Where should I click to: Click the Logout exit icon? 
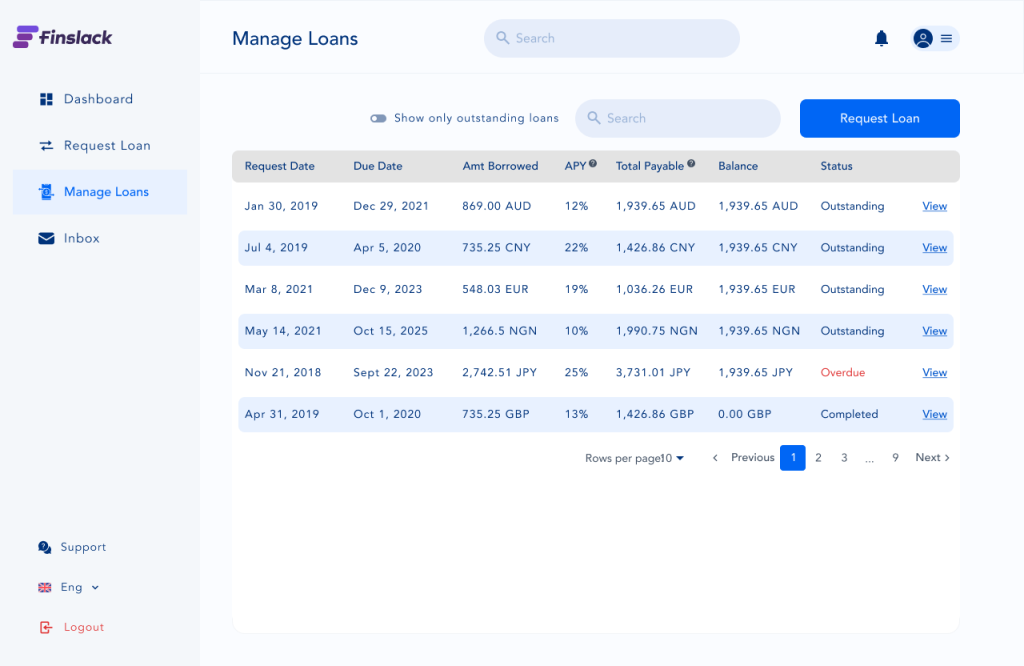coord(44,626)
